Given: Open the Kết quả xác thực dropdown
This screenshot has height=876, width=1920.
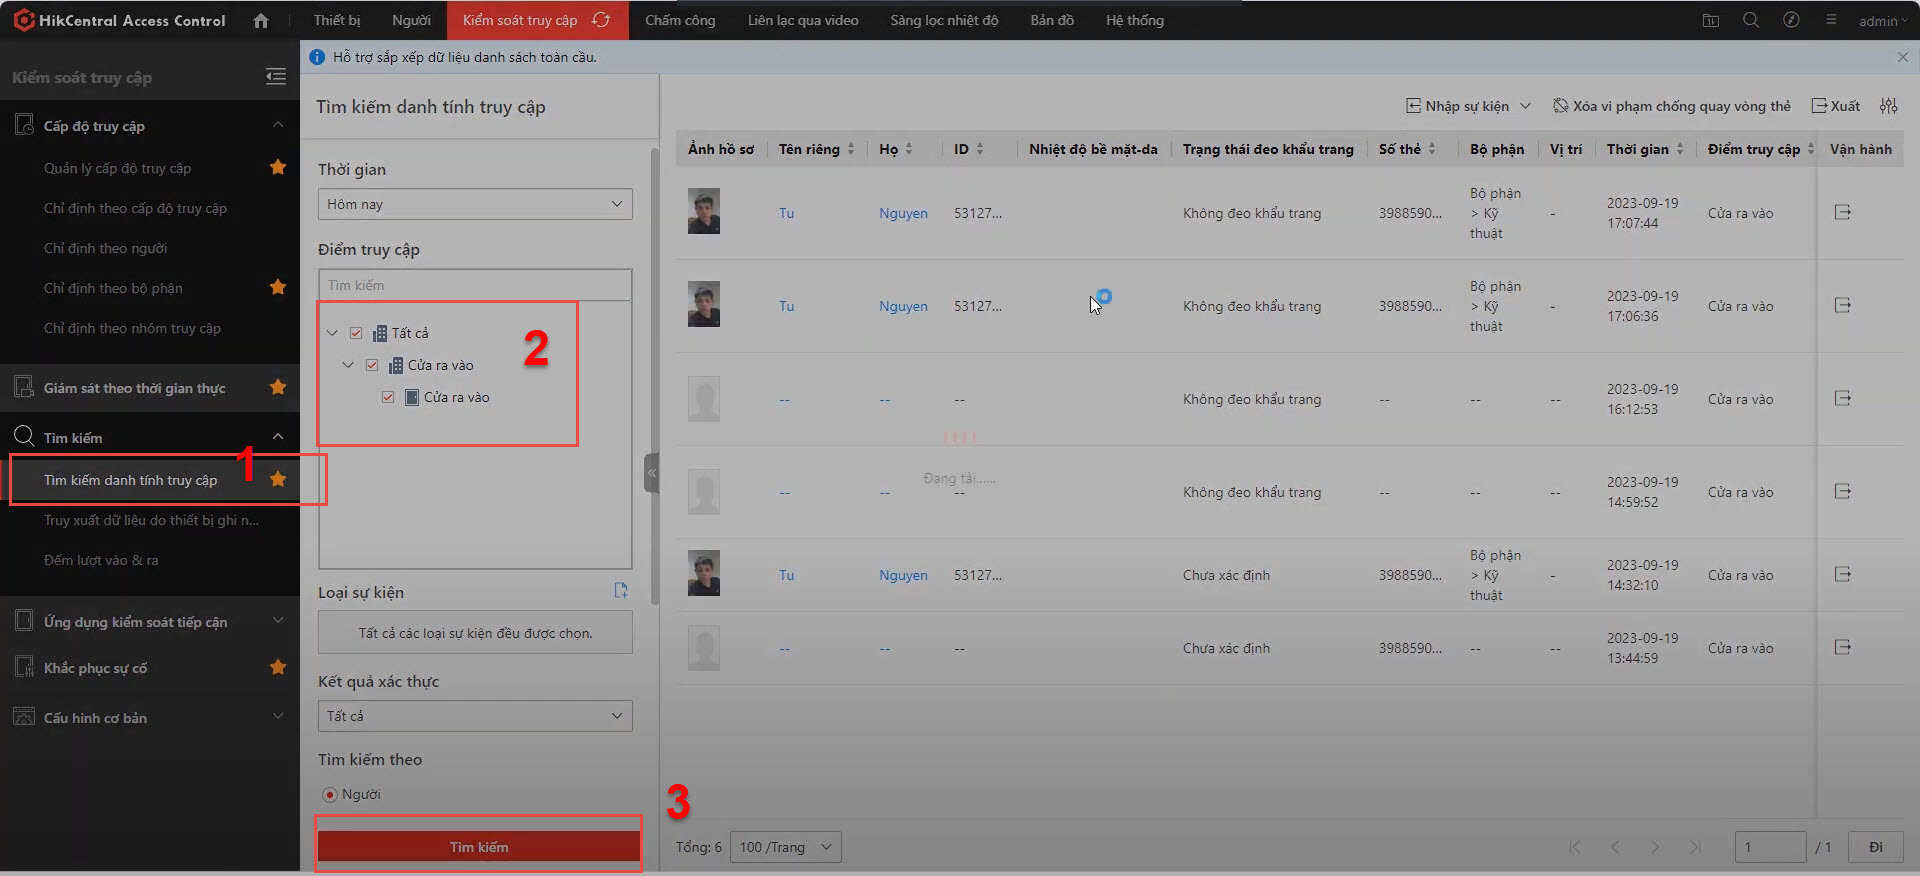Looking at the screenshot, I should pyautogui.click(x=475, y=716).
